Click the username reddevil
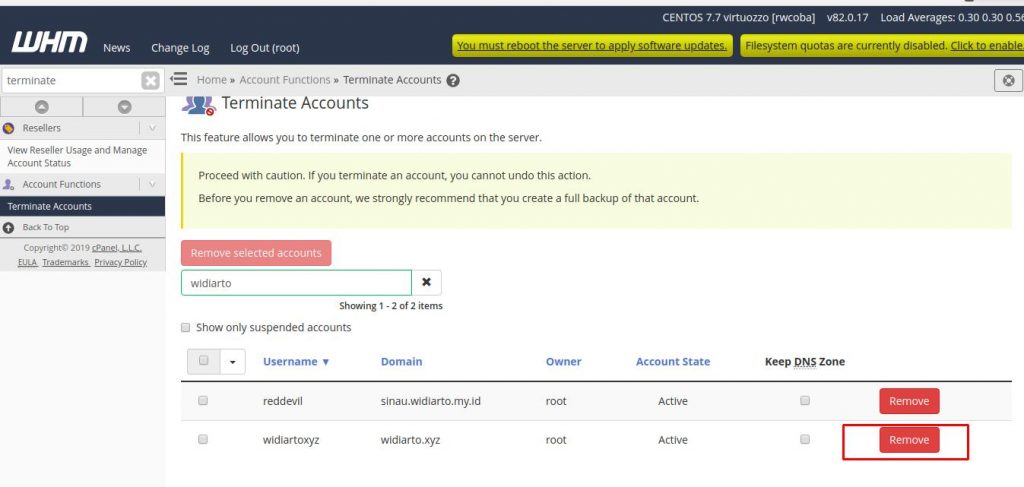The image size is (1024, 487). pyautogui.click(x=283, y=401)
